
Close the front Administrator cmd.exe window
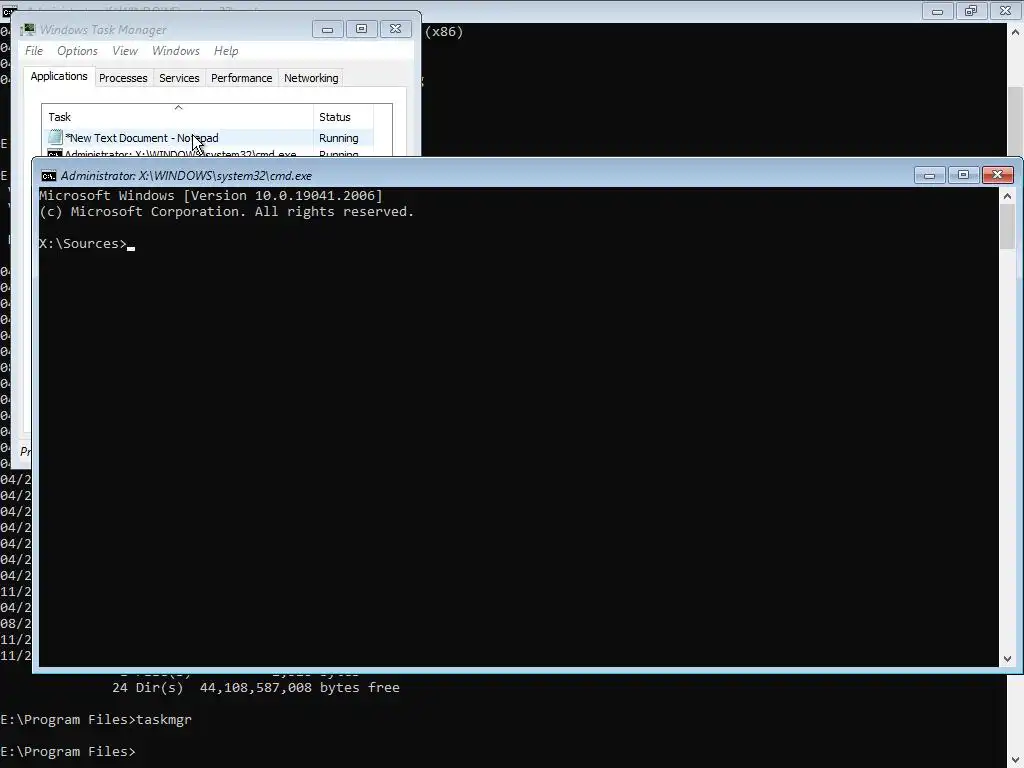click(x=997, y=175)
